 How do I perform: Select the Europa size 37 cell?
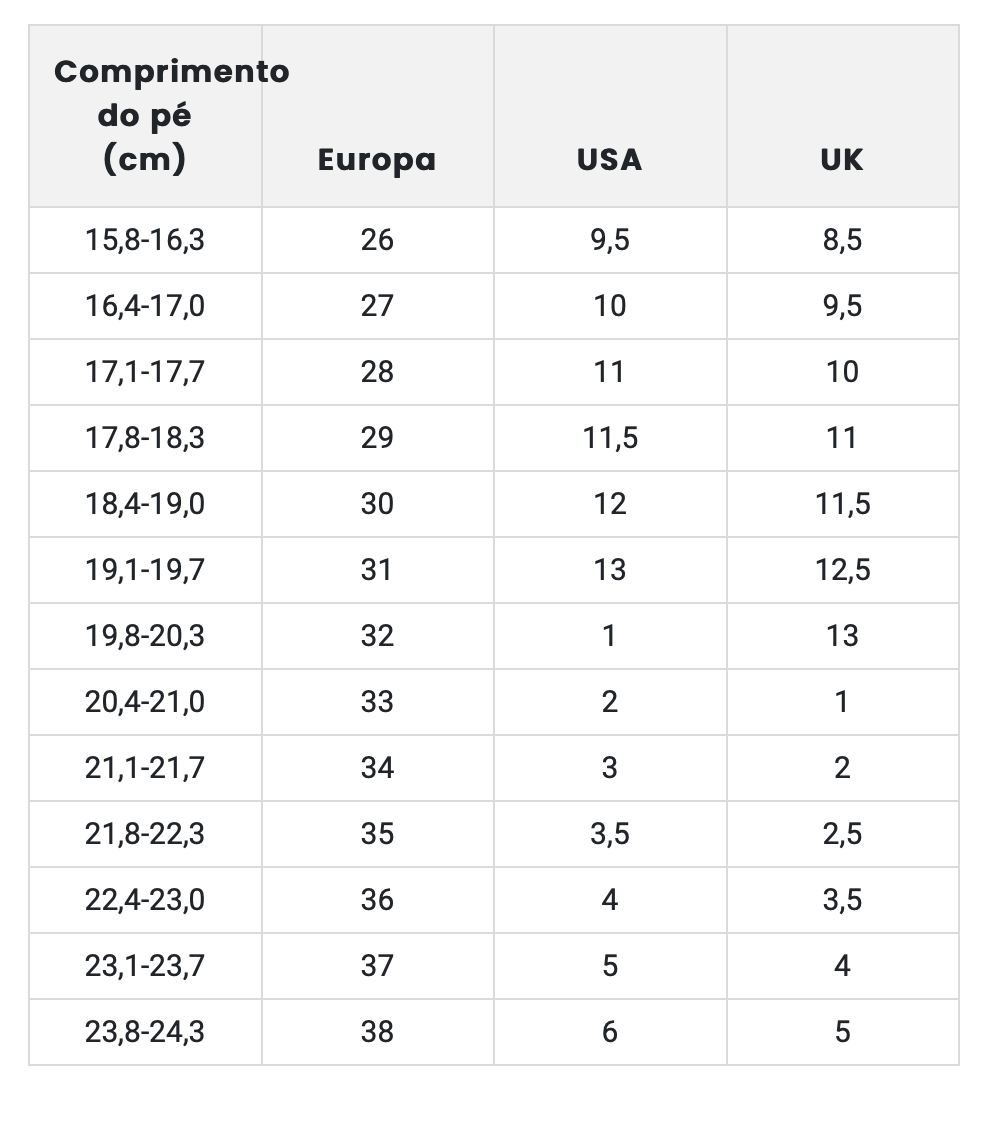pyautogui.click(x=377, y=966)
